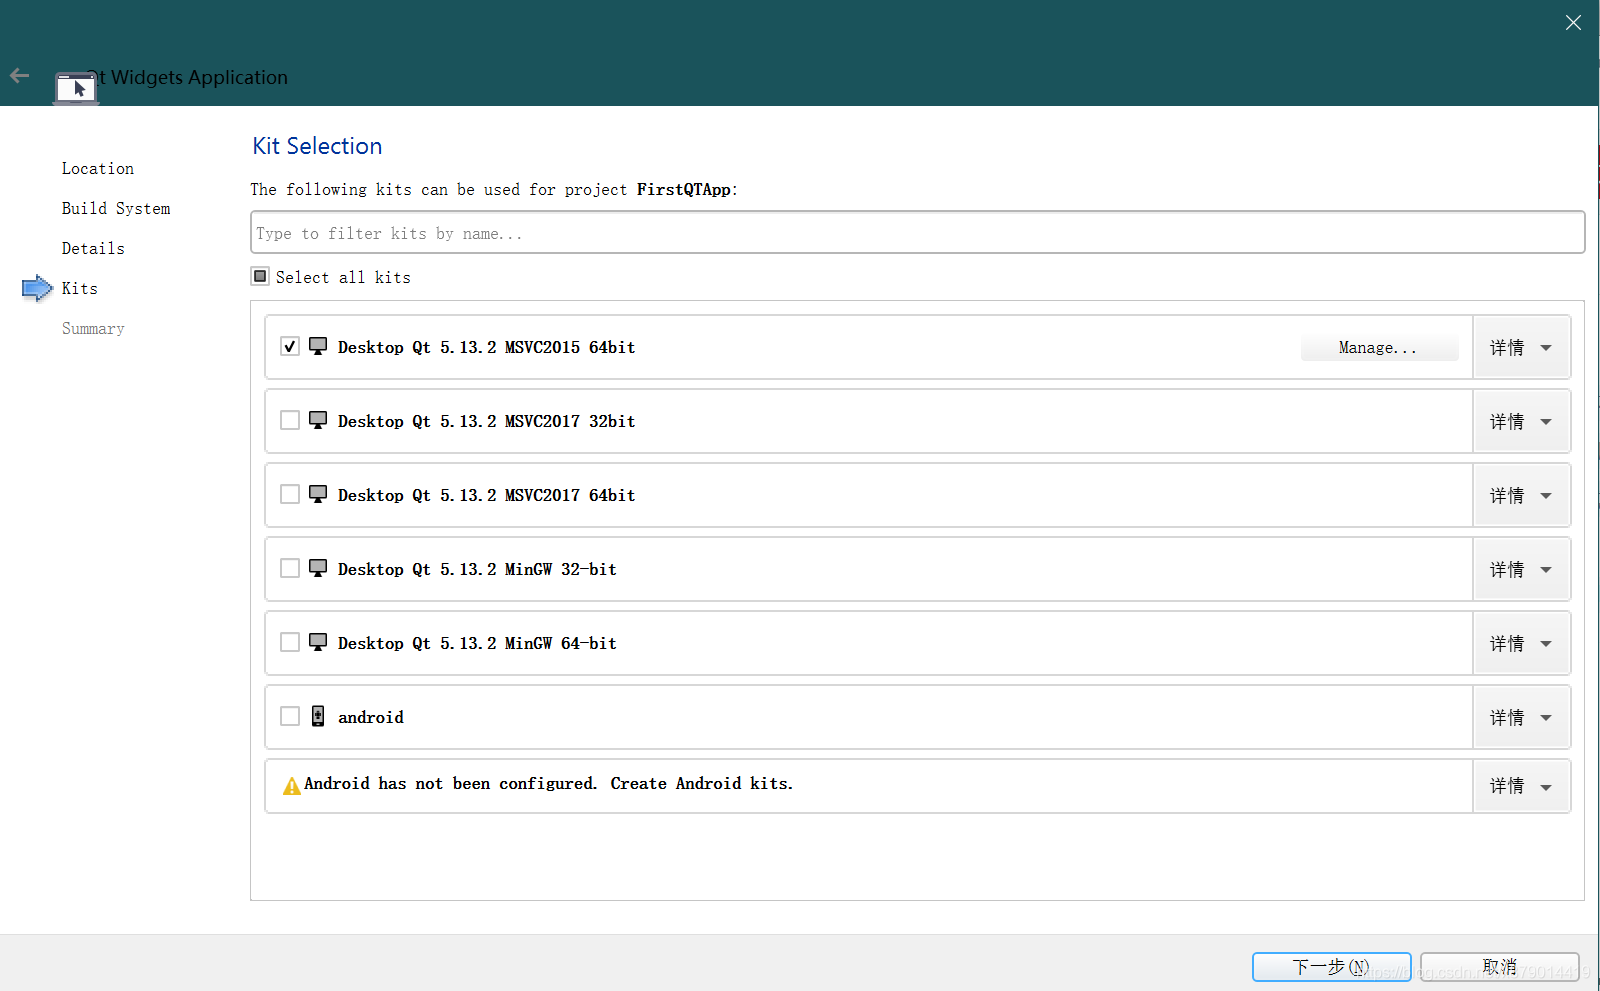Expand 详情 details for MinGW 64-bit kit
Viewport: 1600px width, 991px height.
(x=1521, y=643)
